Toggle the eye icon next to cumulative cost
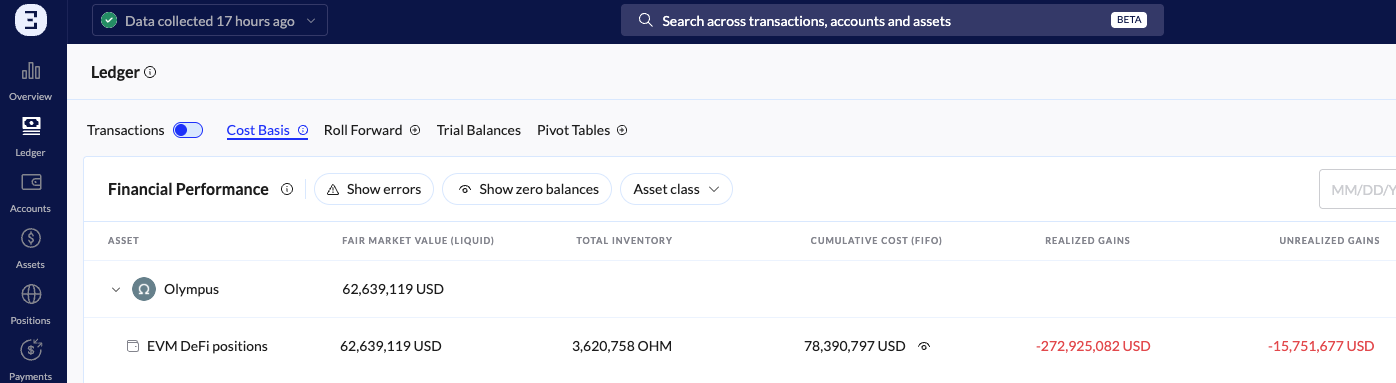This screenshot has height=383, width=1396. [x=924, y=346]
